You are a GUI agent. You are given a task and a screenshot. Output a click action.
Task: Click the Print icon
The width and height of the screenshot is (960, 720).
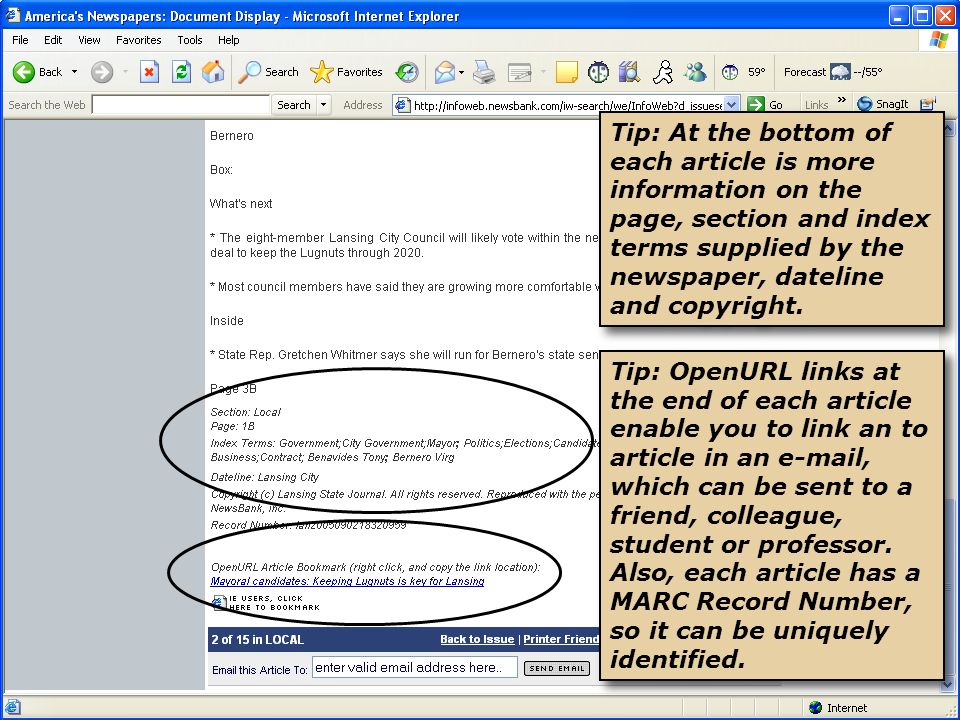[x=484, y=72]
